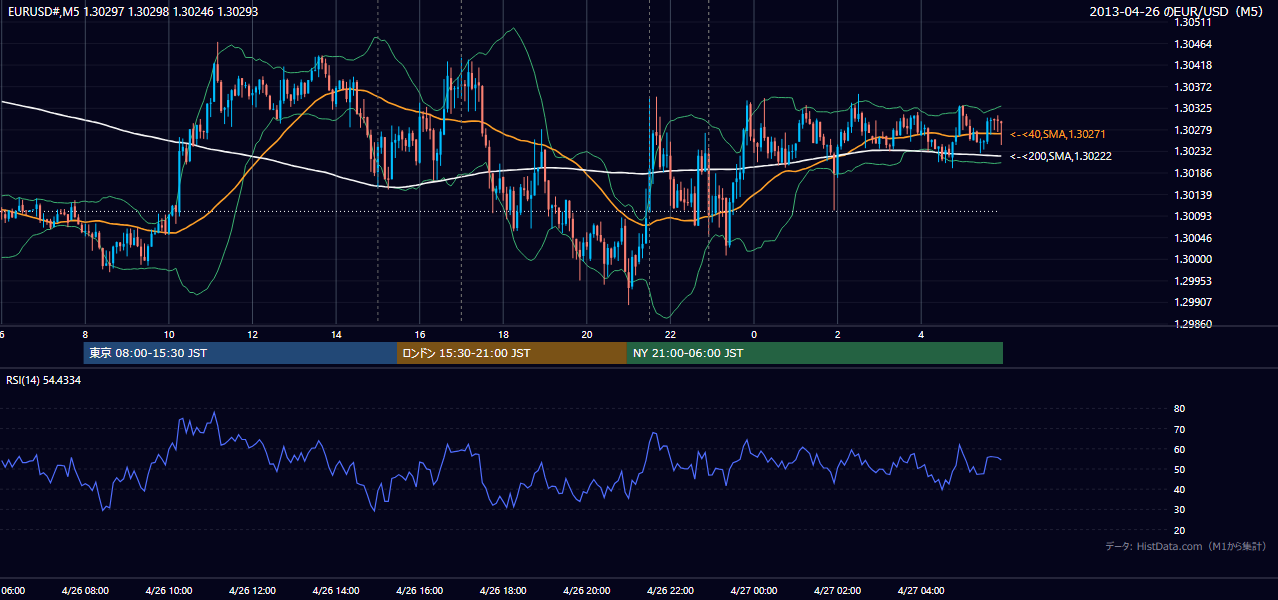Click the 2013-04-26 EUR/USD (M5) chart heading
Screen dimensions: 1278x600
click(x=1178, y=11)
